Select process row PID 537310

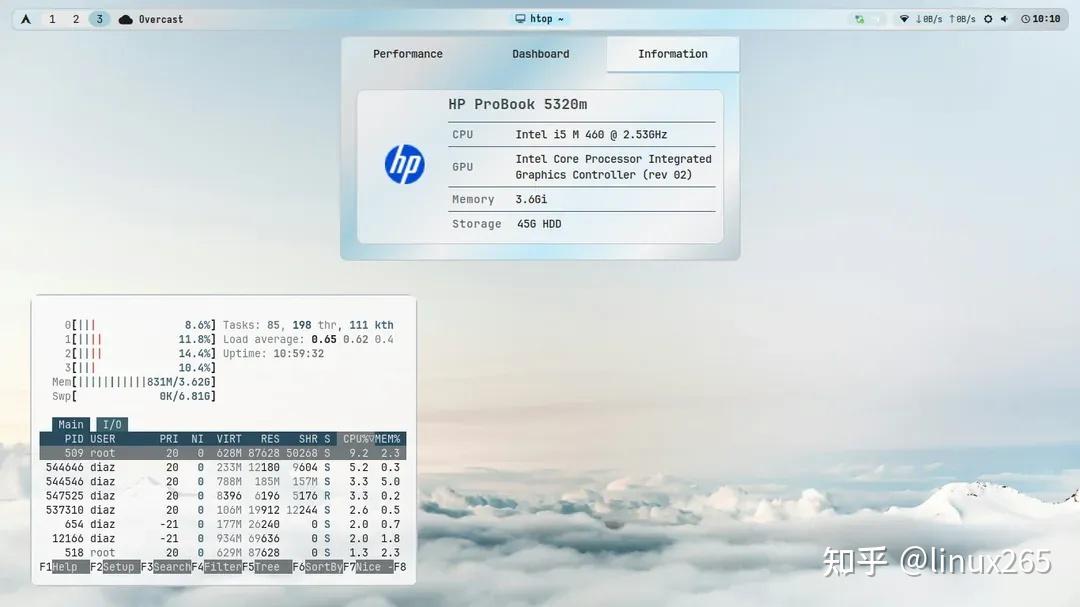click(x=222, y=510)
